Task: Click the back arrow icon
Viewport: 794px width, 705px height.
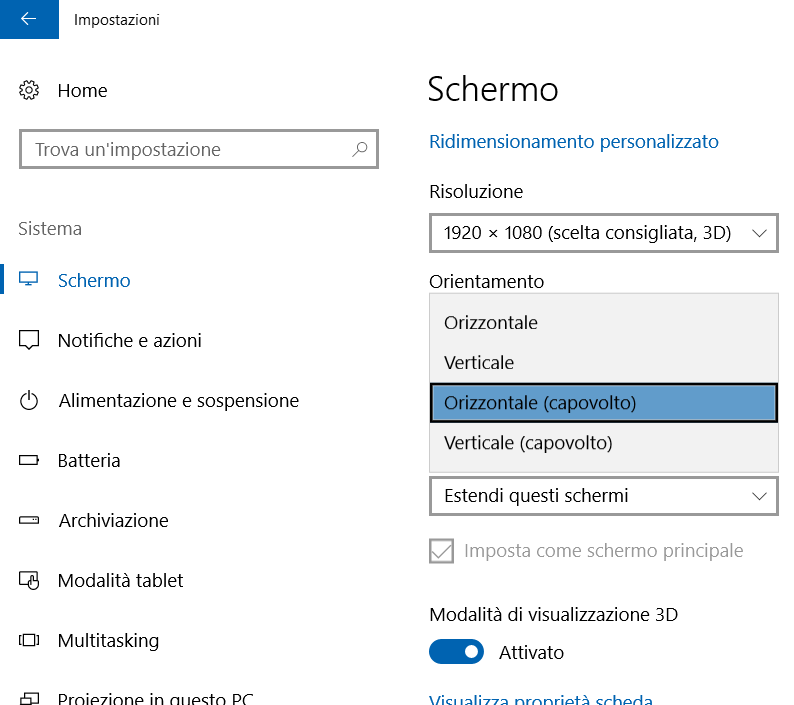Action: coord(28,19)
